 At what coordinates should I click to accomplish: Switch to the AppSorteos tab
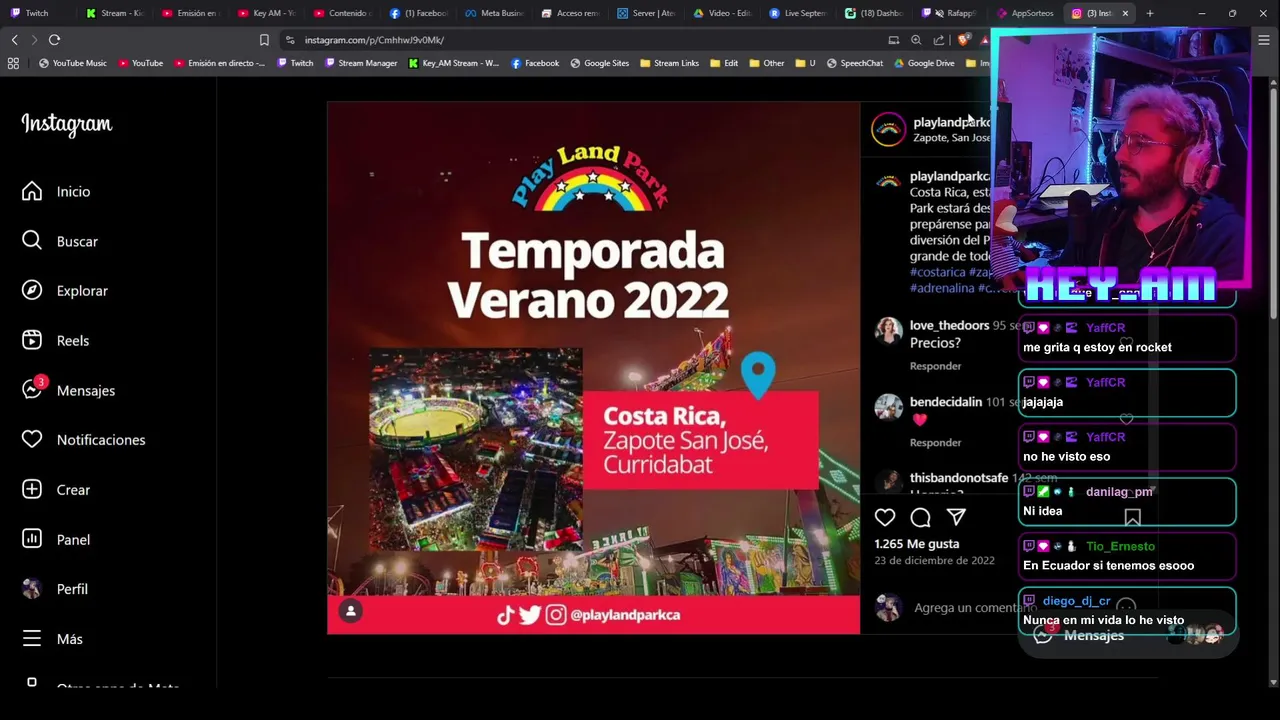coord(1025,13)
